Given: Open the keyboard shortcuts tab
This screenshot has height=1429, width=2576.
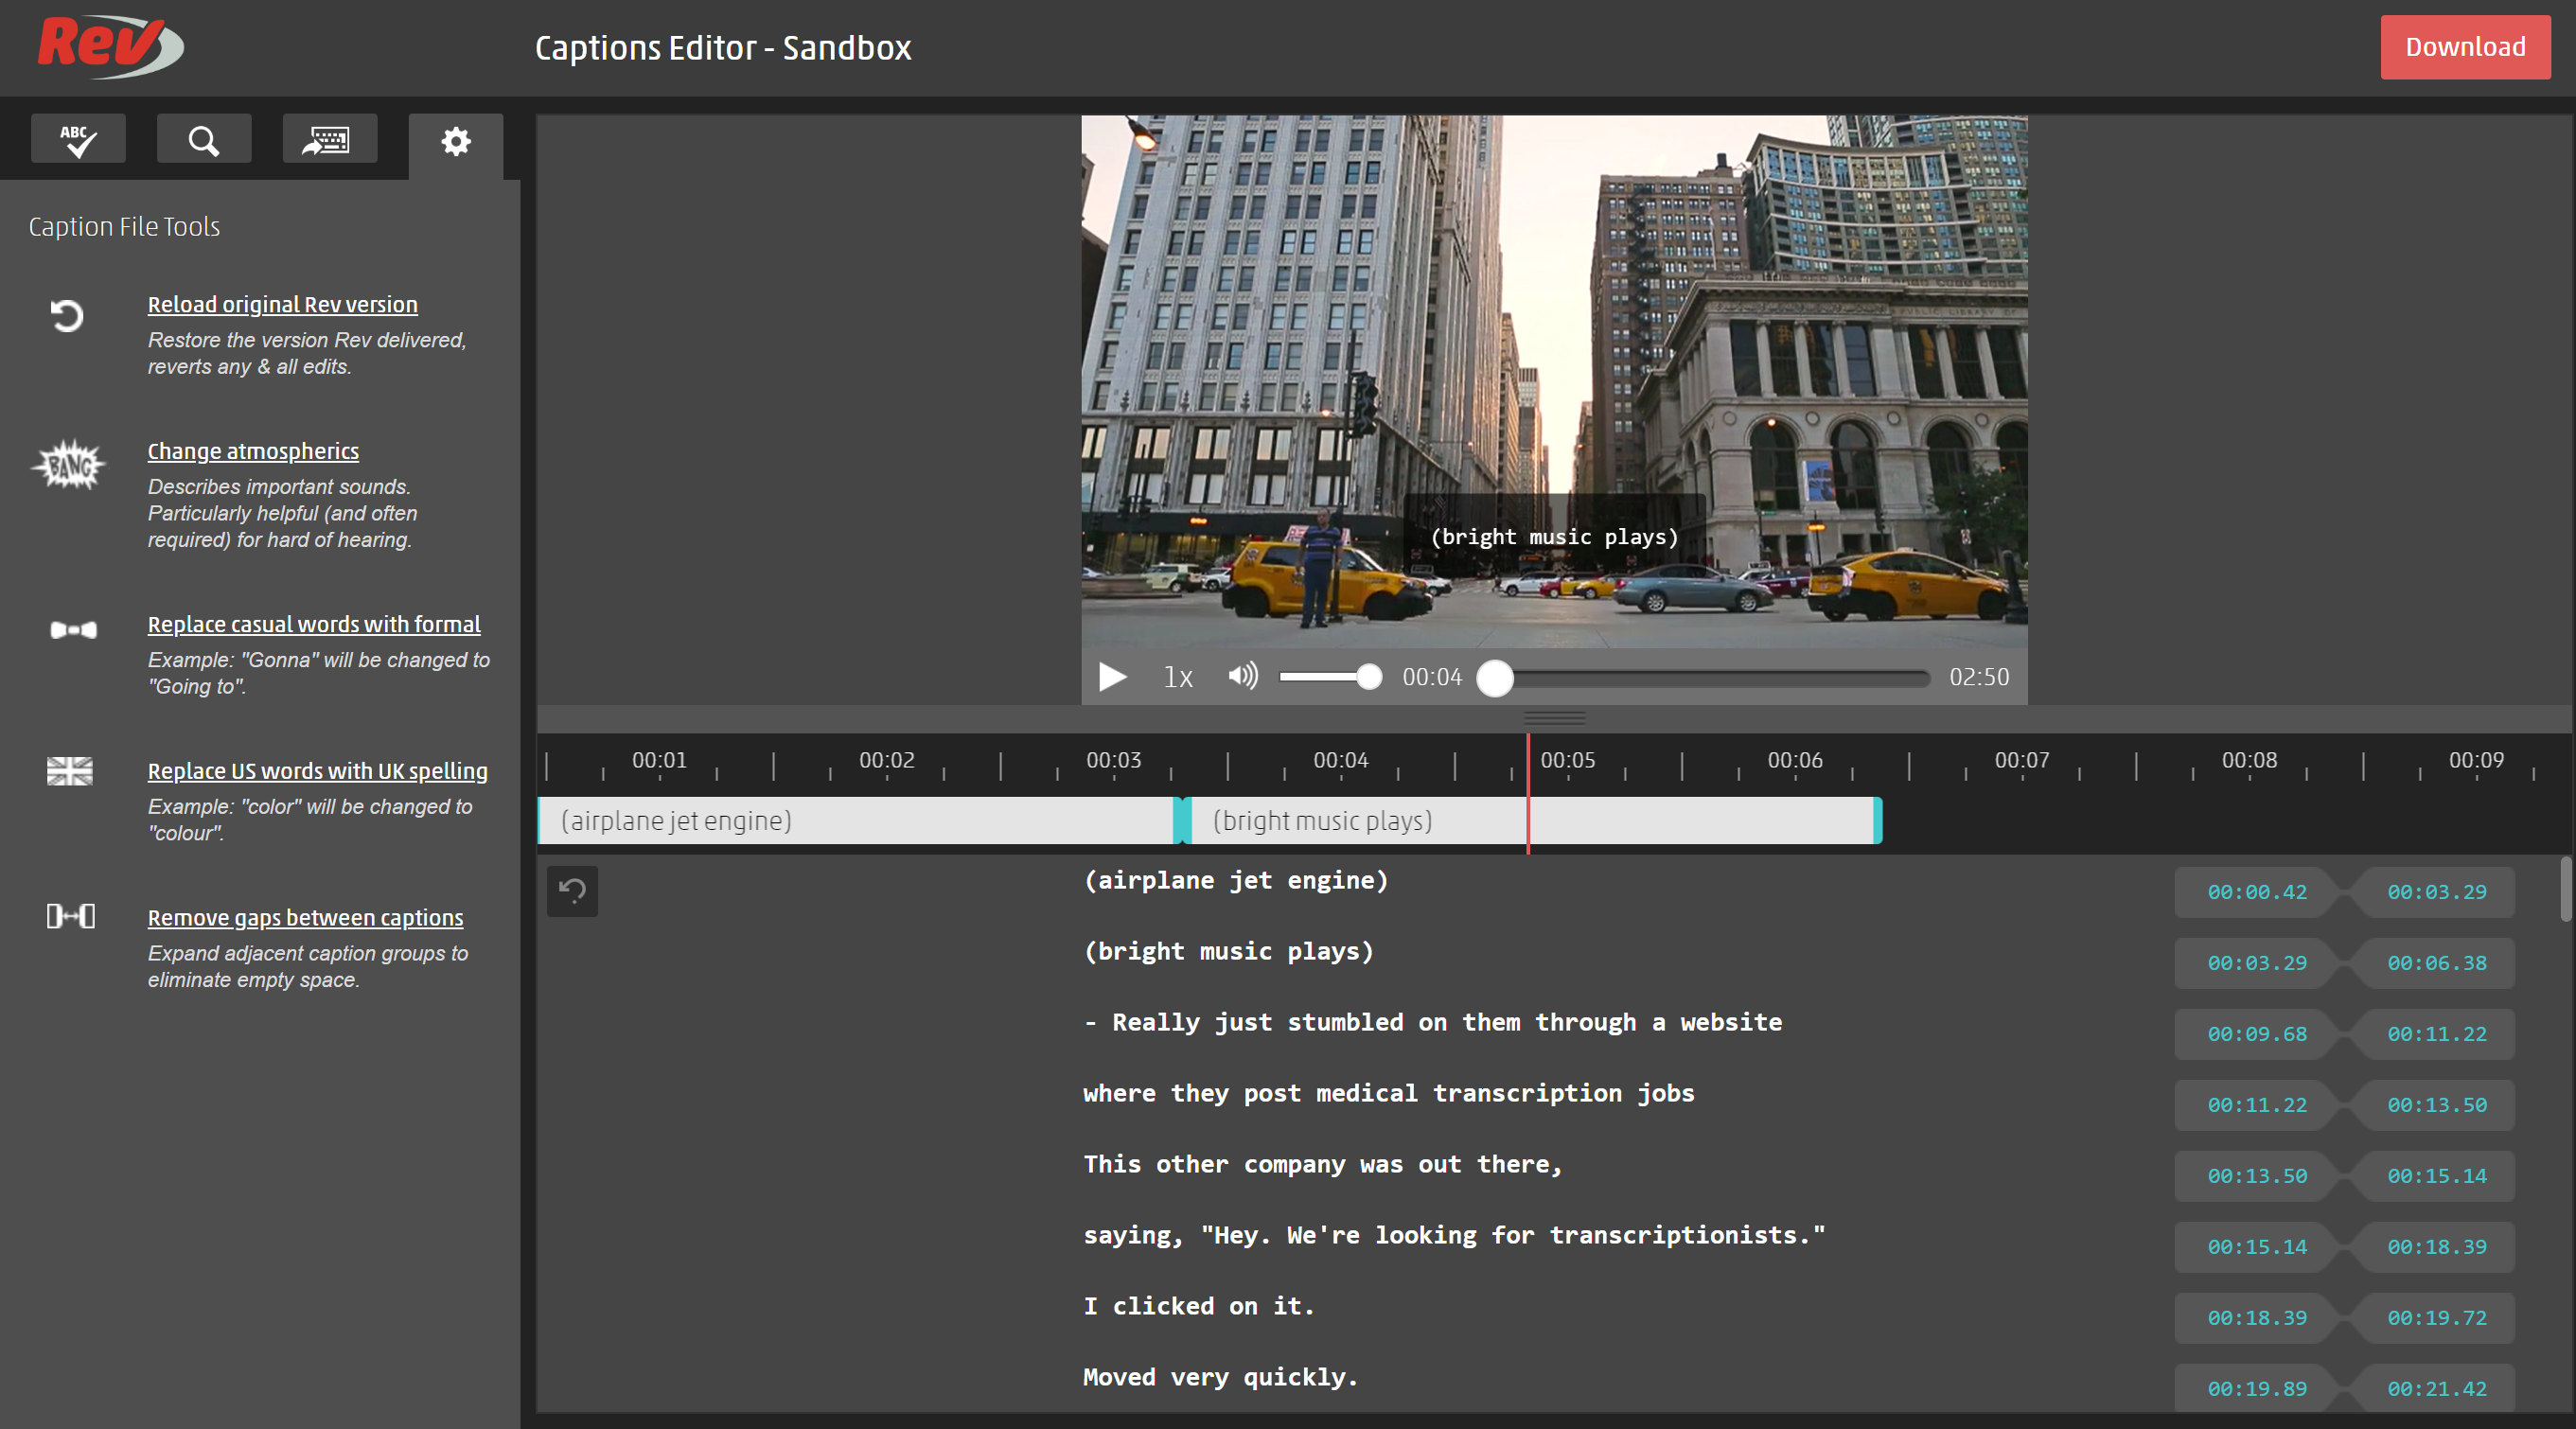Looking at the screenshot, I should click(x=329, y=139).
